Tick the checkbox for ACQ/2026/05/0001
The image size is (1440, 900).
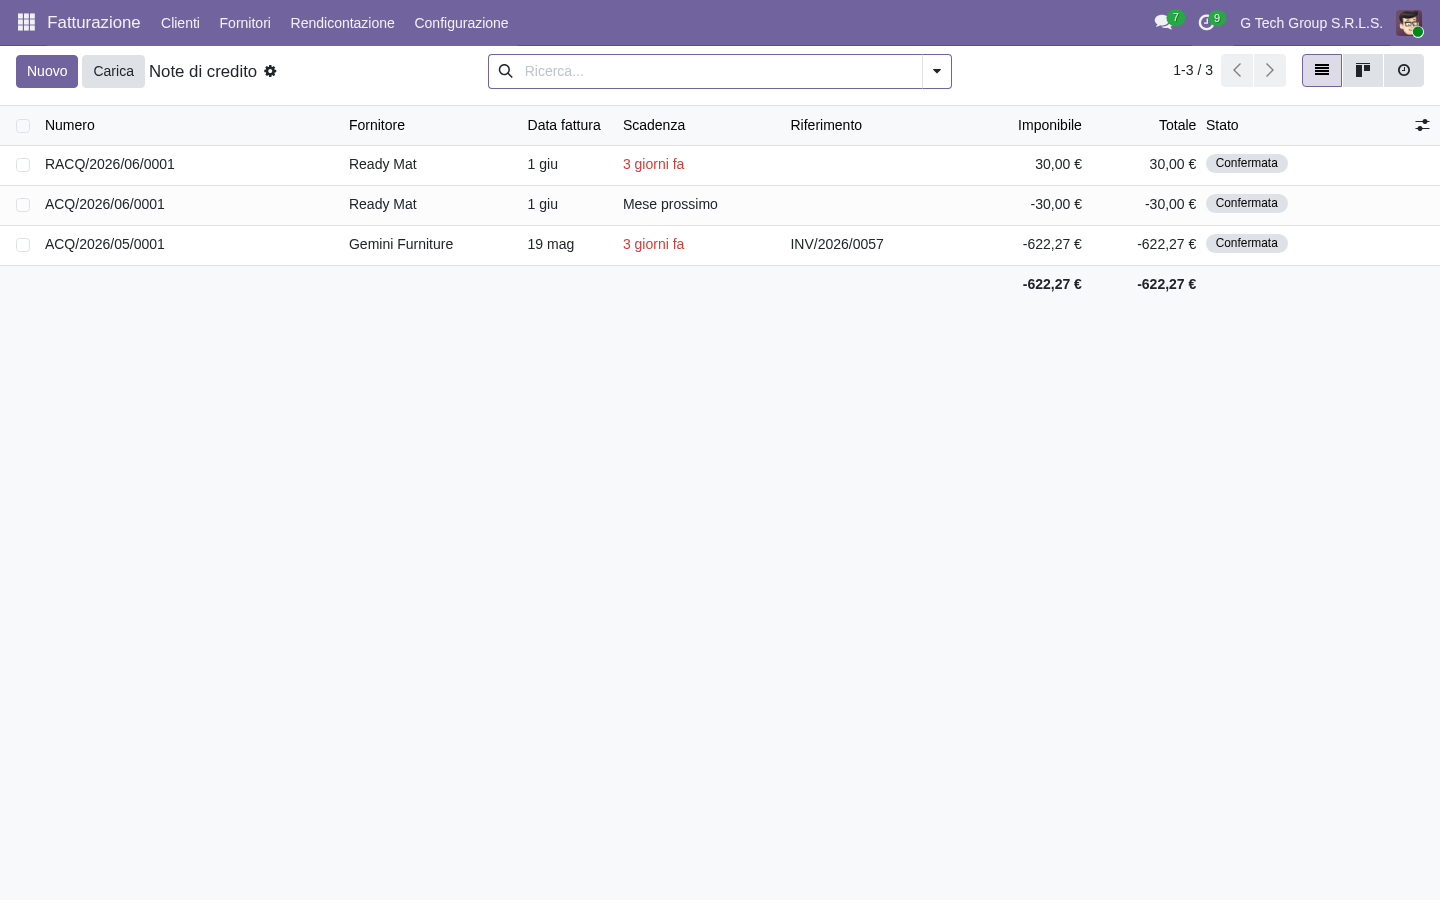coord(23,245)
